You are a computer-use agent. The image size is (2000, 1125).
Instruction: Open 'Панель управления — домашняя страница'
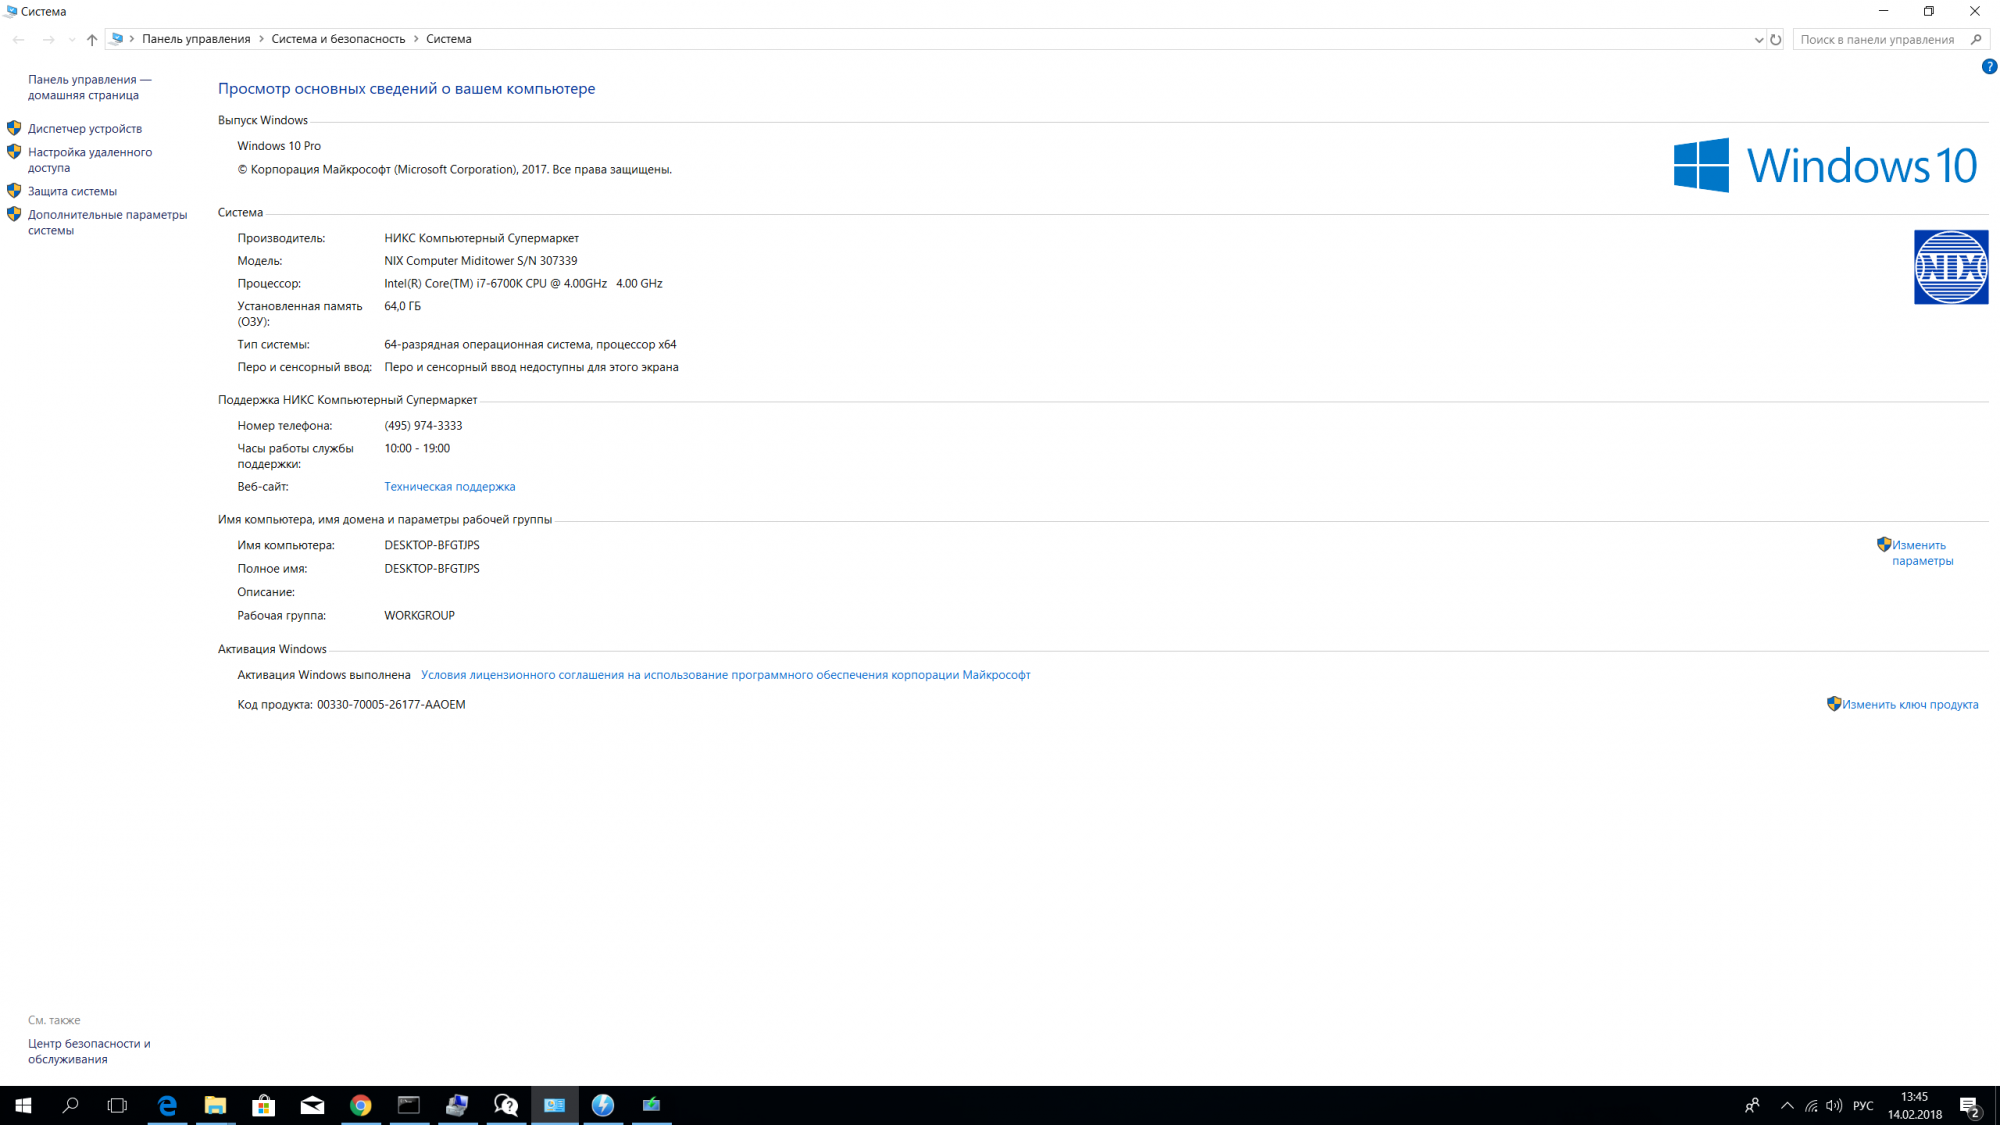tap(90, 87)
